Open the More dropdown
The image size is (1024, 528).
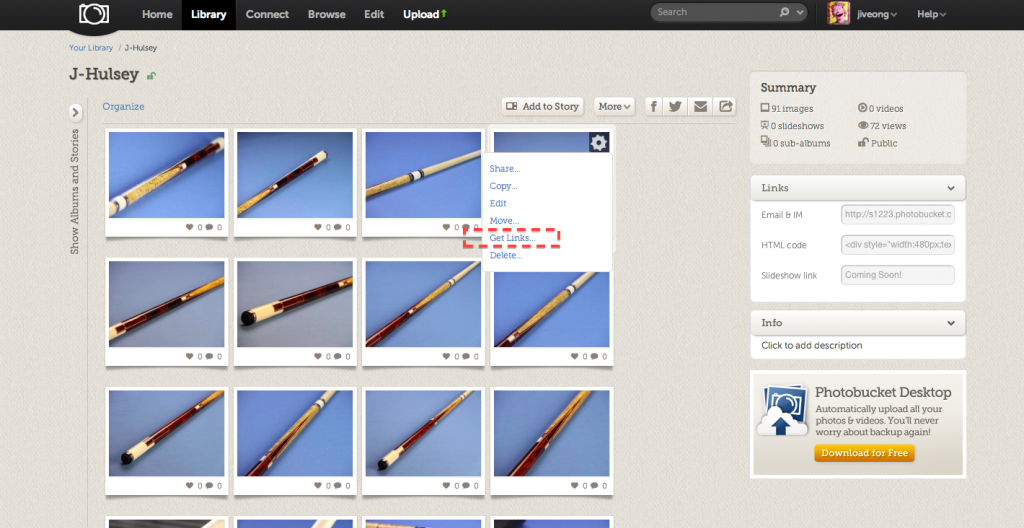coord(615,107)
